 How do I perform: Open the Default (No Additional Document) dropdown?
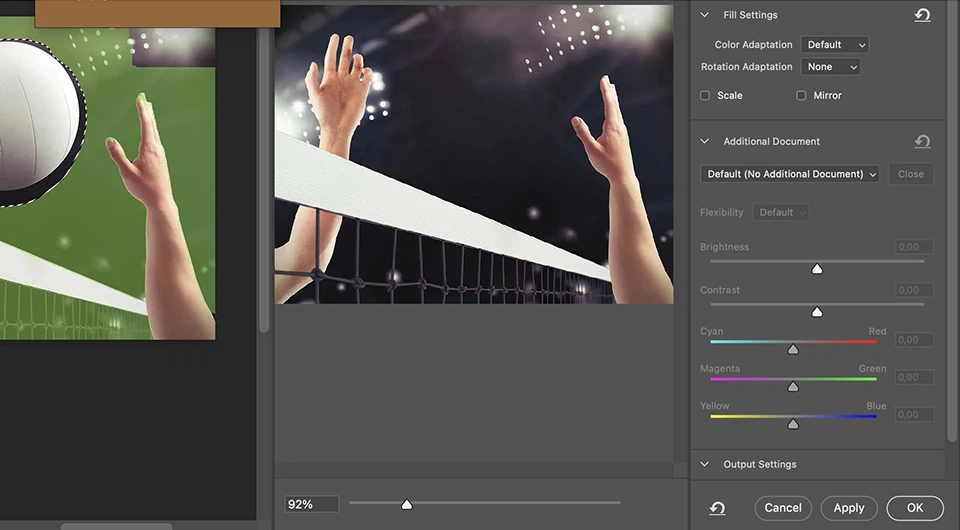pyautogui.click(x=790, y=174)
